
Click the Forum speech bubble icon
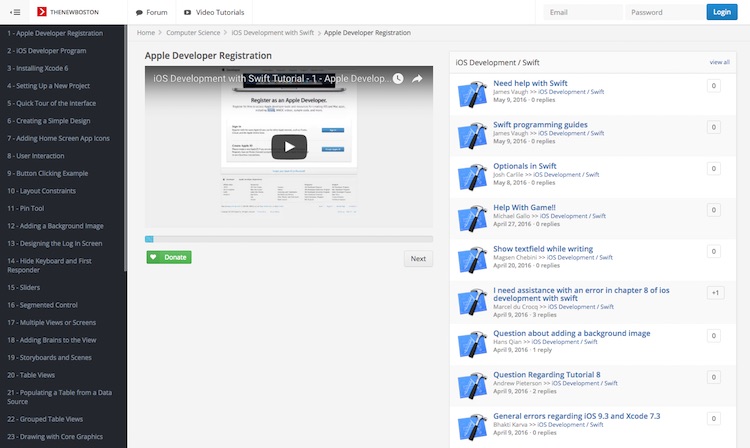[139, 12]
